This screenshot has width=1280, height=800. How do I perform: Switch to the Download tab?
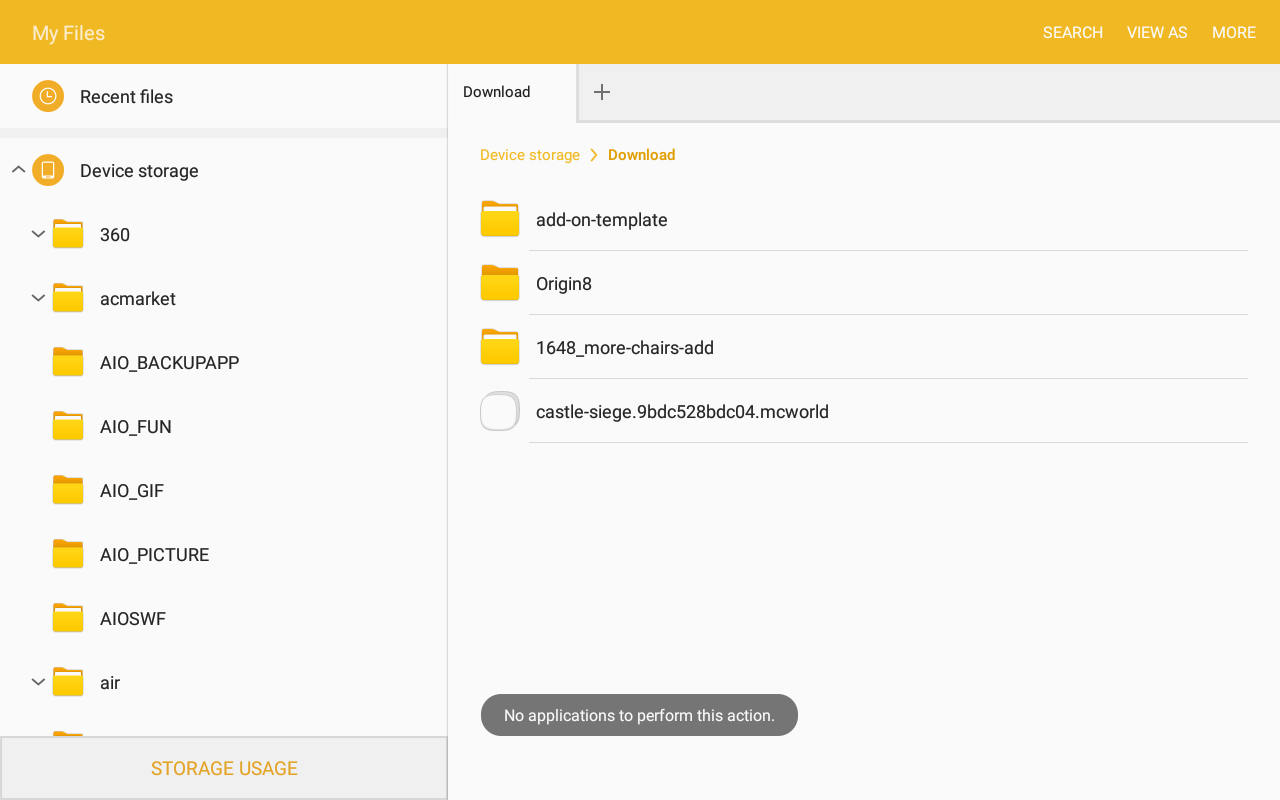coord(497,92)
